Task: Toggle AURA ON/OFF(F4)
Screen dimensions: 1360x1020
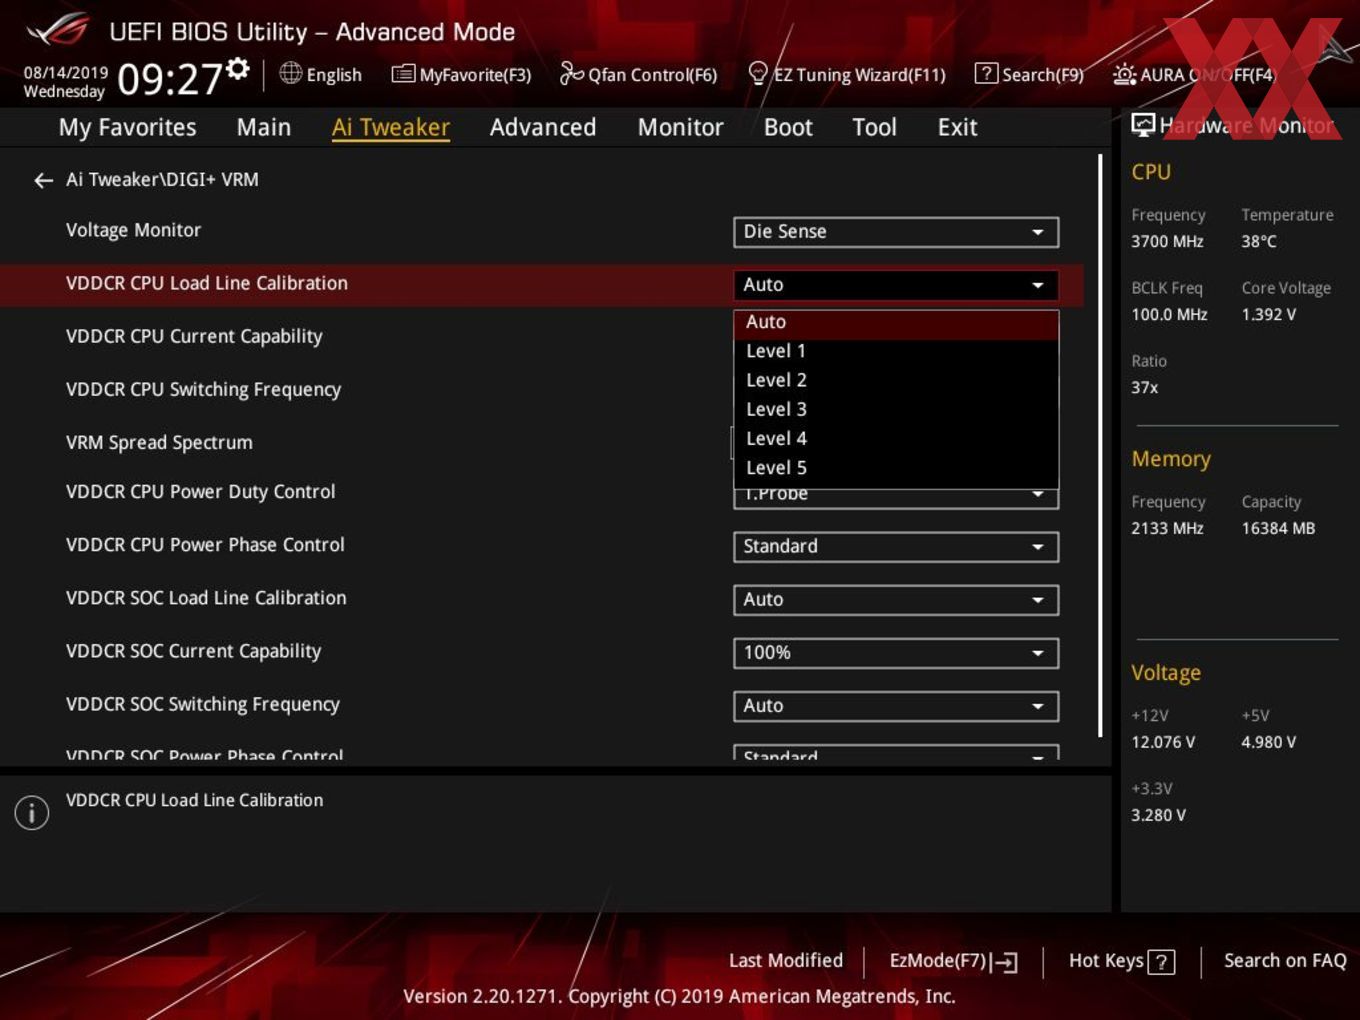Action: point(1194,74)
